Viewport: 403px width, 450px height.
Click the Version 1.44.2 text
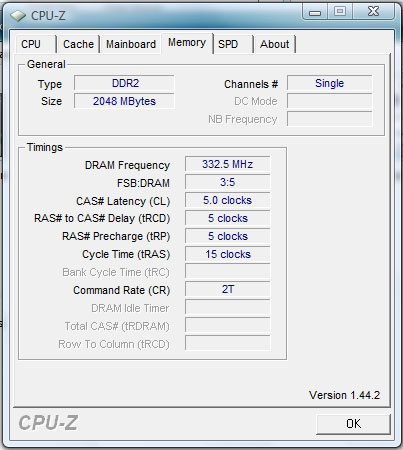344,395
